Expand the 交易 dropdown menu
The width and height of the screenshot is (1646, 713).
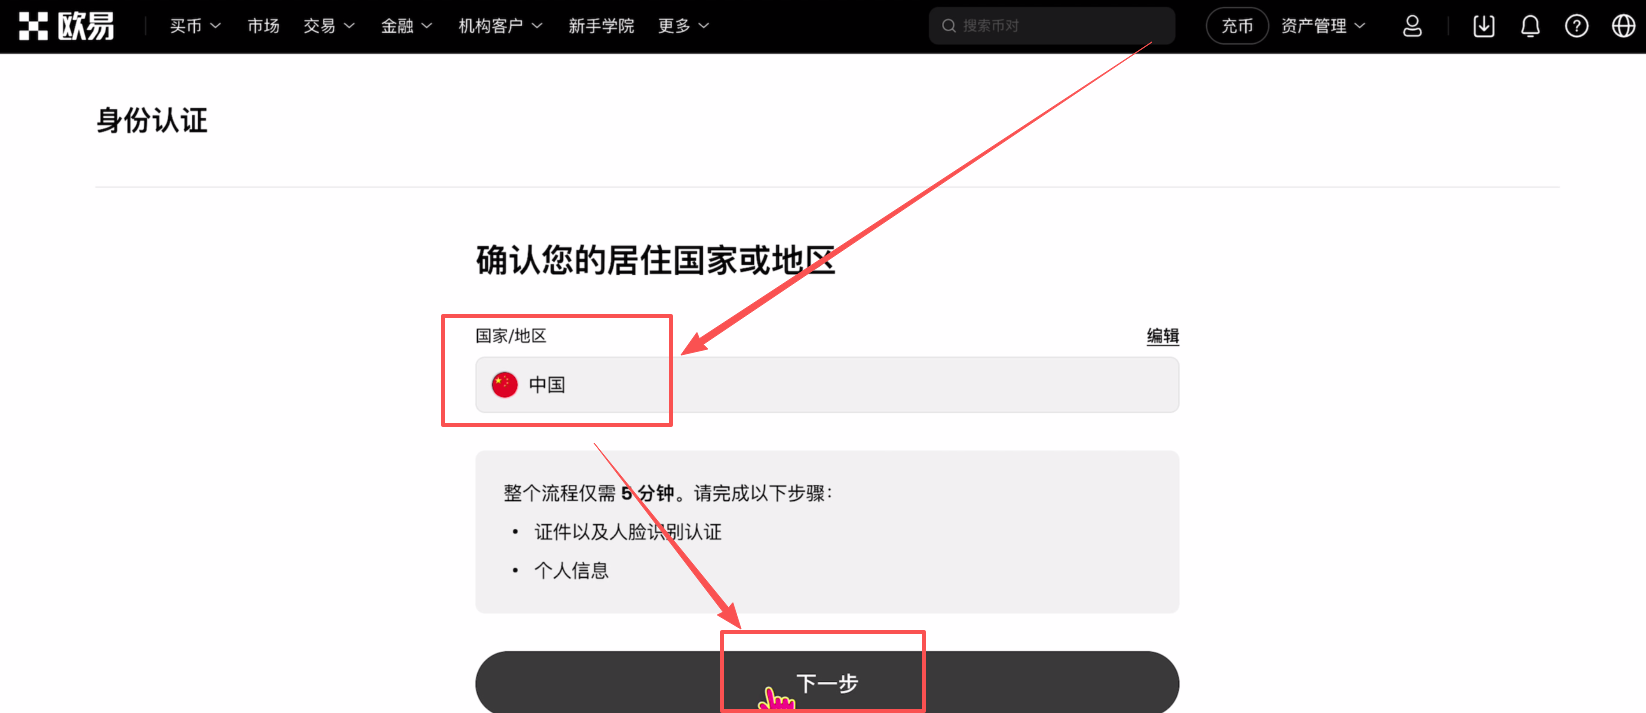pyautogui.click(x=329, y=26)
